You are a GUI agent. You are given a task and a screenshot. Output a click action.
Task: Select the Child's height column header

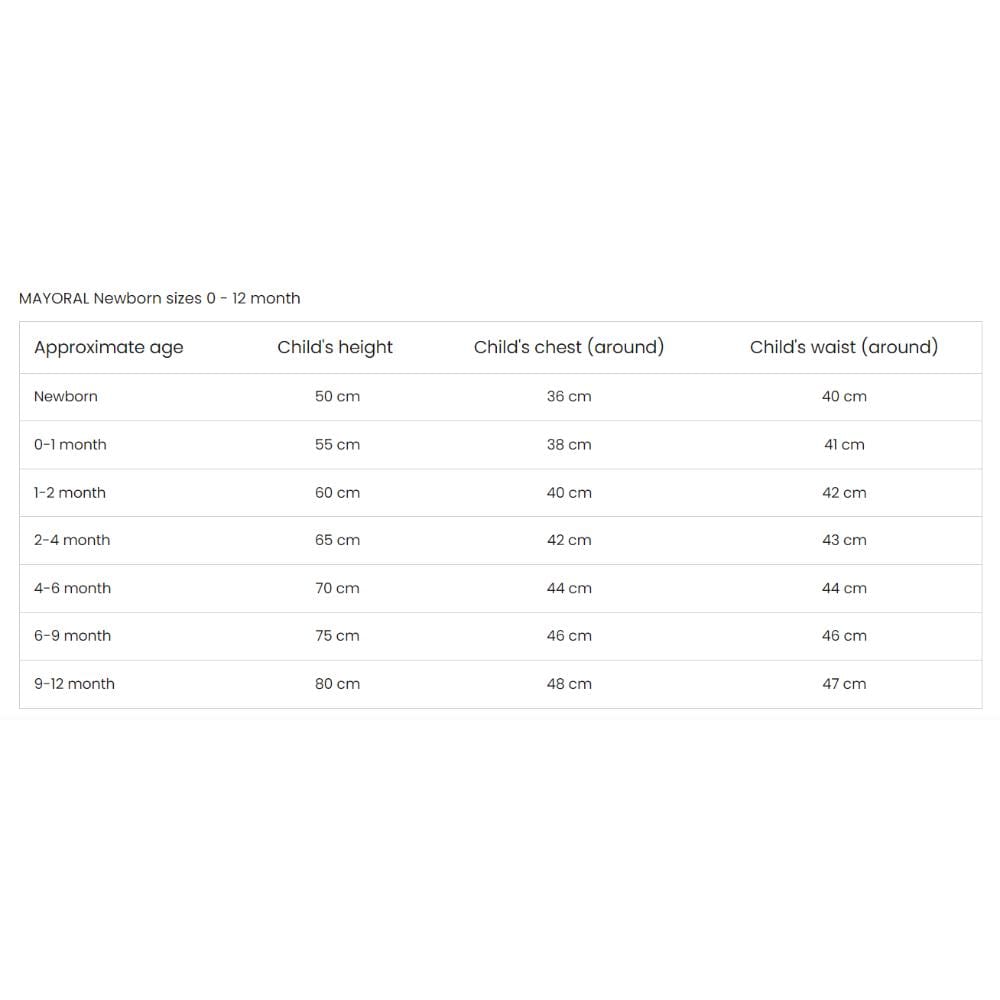tap(335, 348)
